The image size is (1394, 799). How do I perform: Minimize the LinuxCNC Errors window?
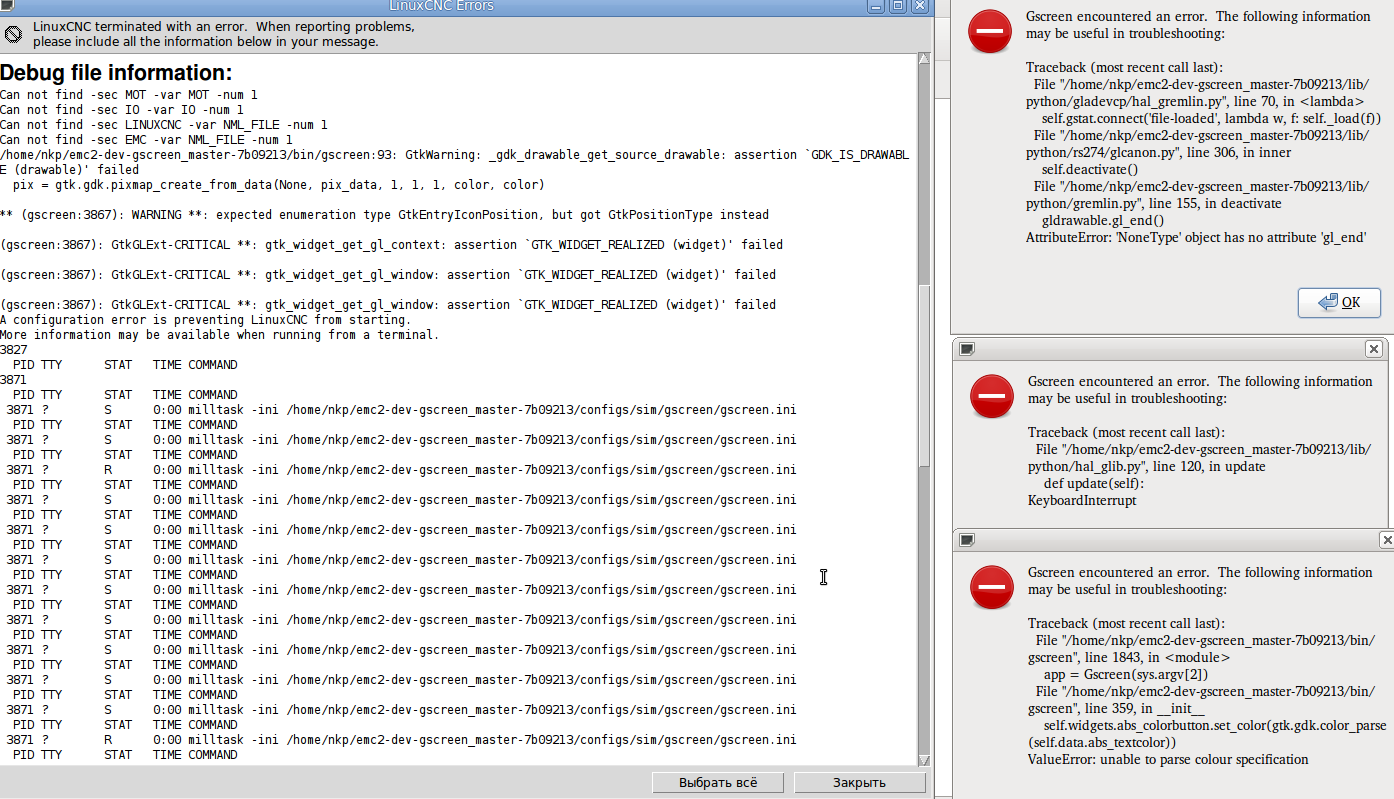(874, 6)
